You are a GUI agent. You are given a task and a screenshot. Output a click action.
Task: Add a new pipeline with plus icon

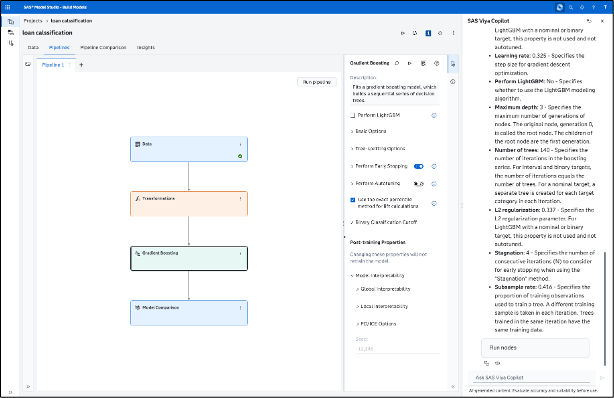81,65
